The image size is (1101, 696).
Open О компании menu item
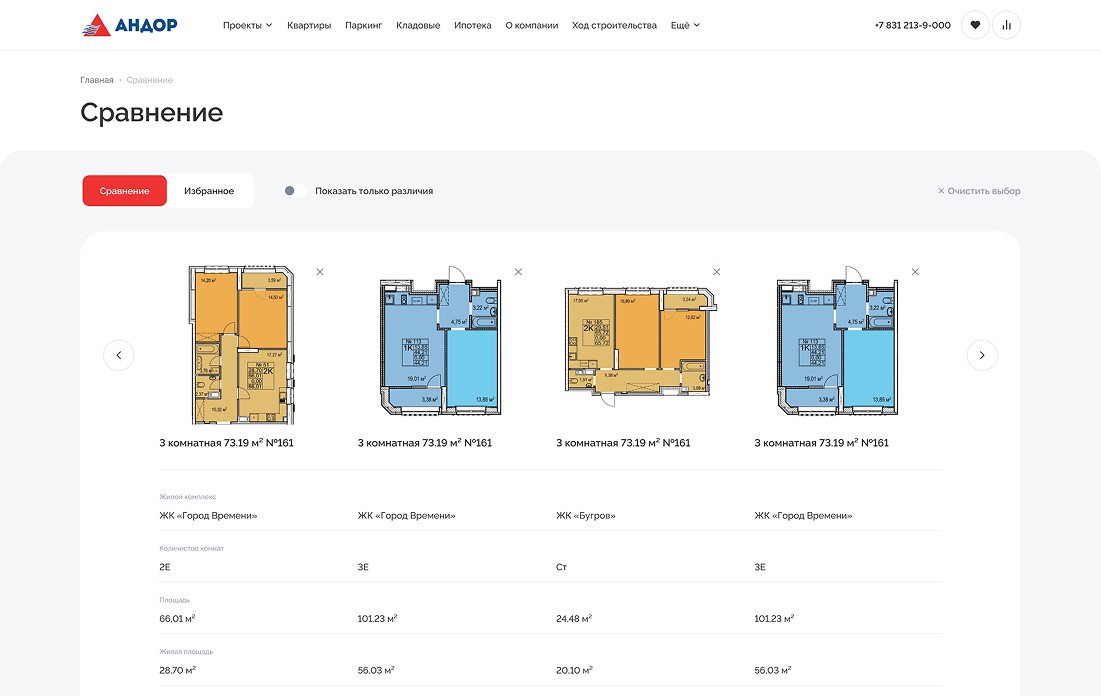[x=532, y=25]
